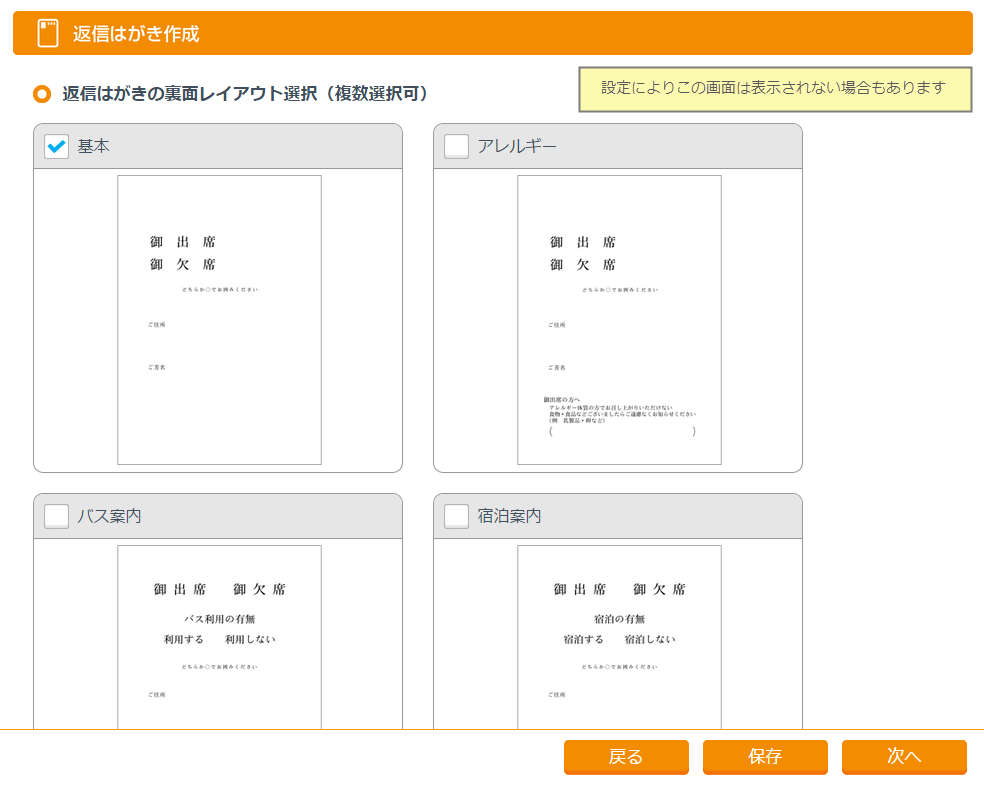Proceed with the 次へ button

(x=904, y=757)
